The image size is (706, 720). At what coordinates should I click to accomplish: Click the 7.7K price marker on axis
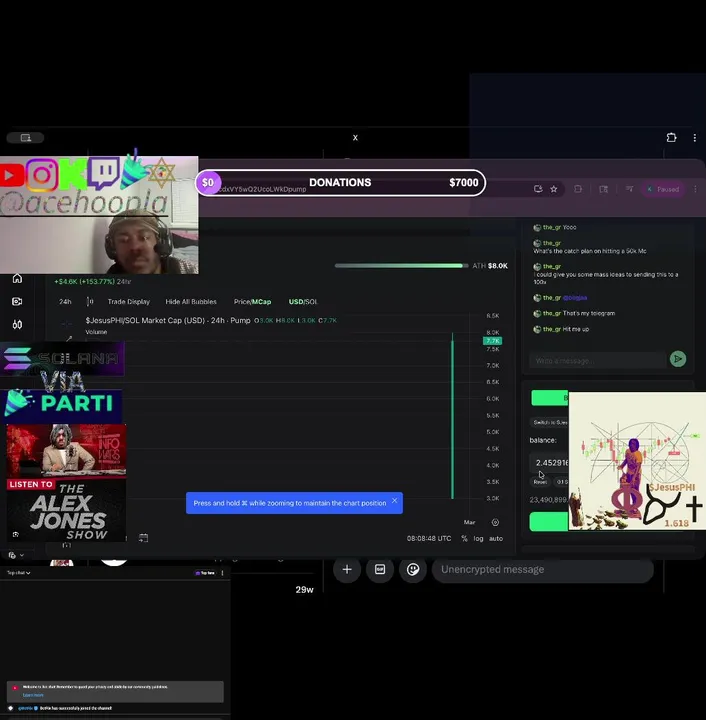tap(492, 341)
